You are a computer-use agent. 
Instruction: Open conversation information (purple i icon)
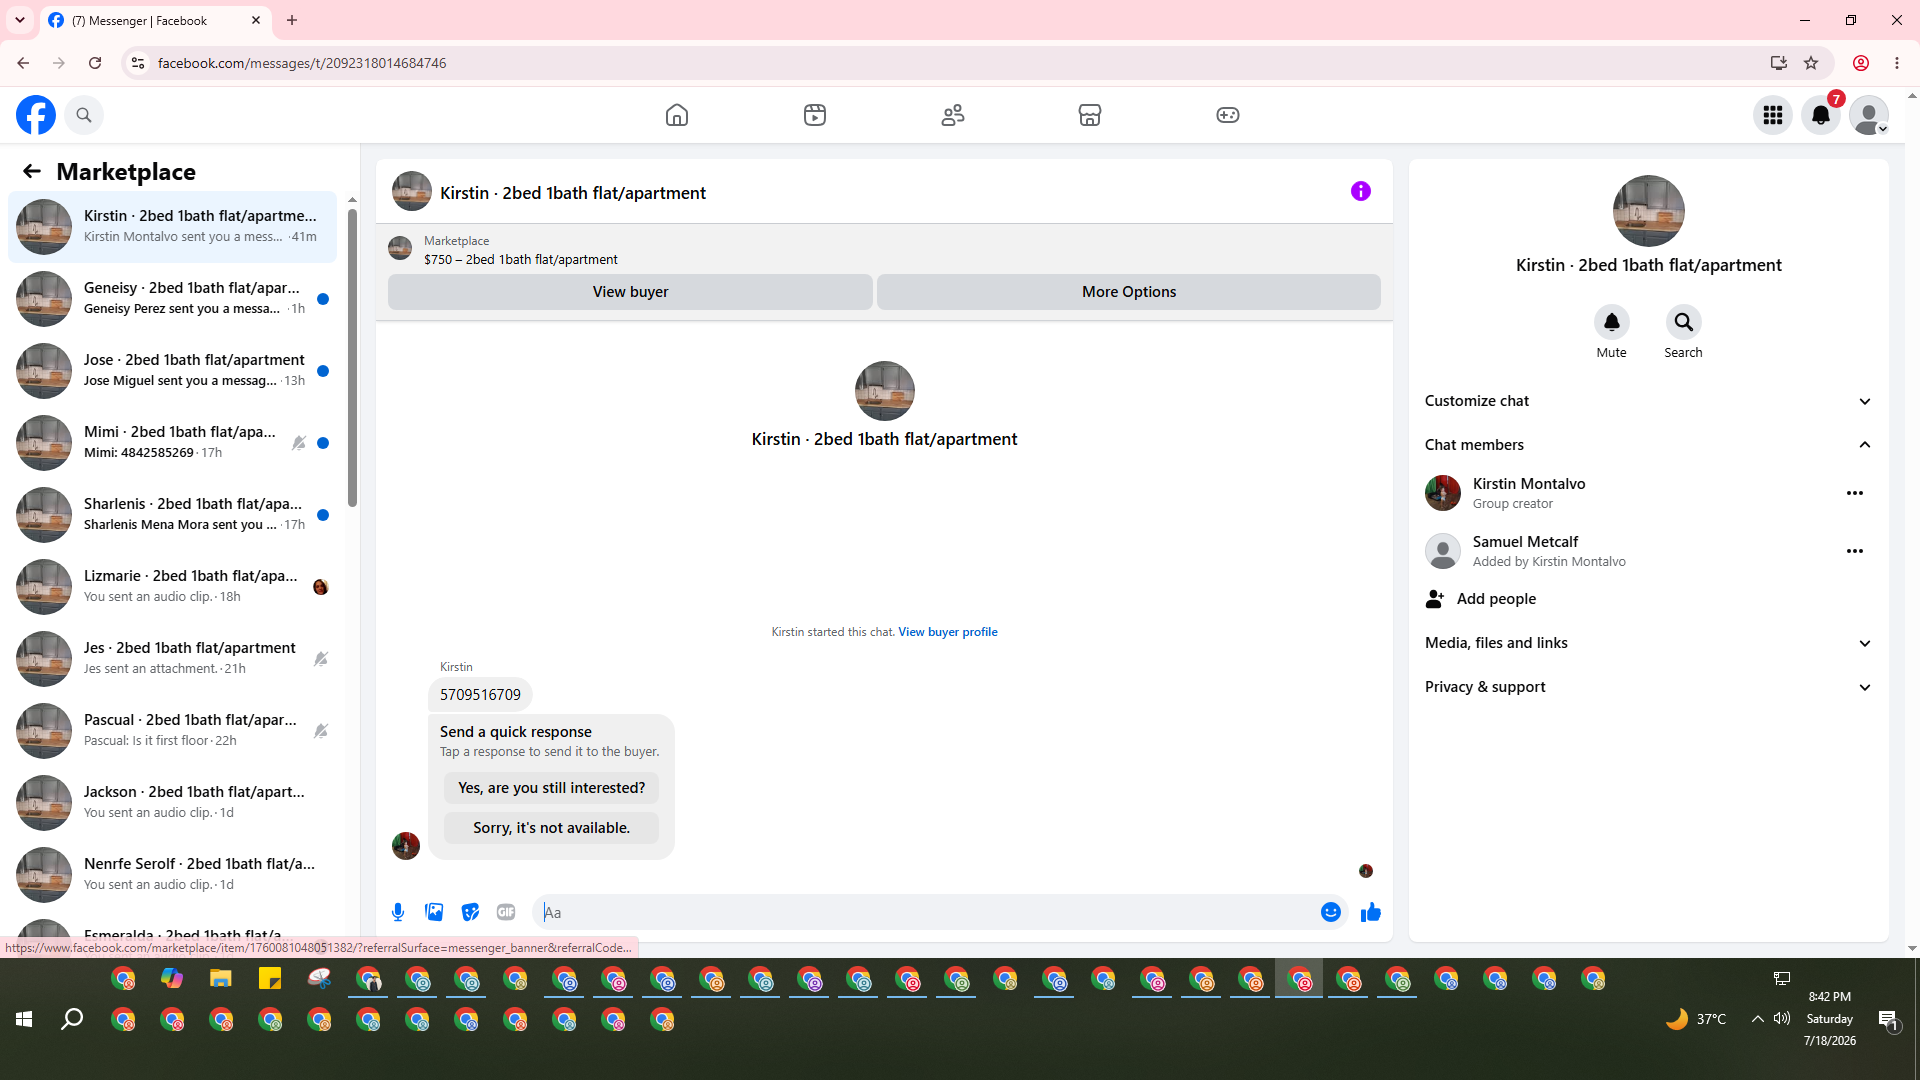1361,191
